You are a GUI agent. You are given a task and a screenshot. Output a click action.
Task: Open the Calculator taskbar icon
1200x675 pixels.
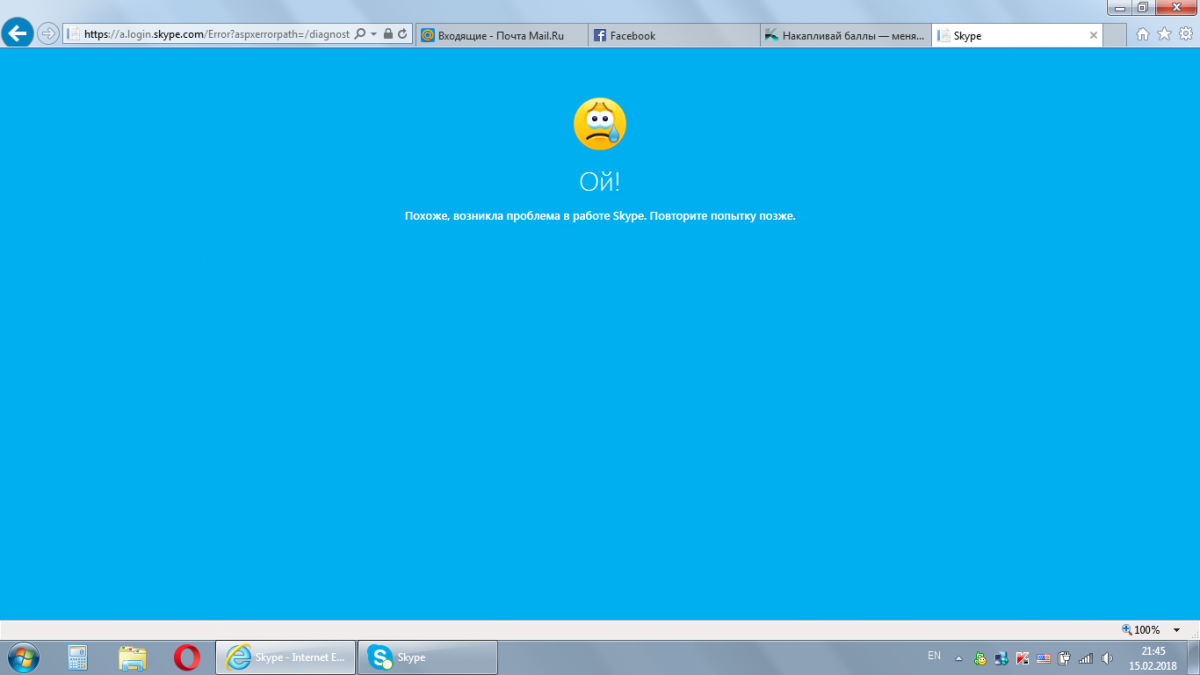pos(78,657)
